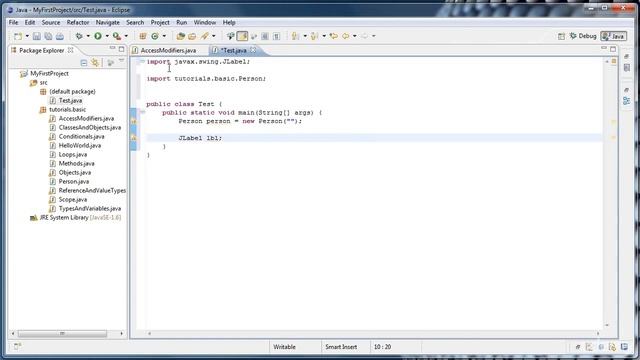
Task: Click the New file wizard icon
Action: click(18, 36)
